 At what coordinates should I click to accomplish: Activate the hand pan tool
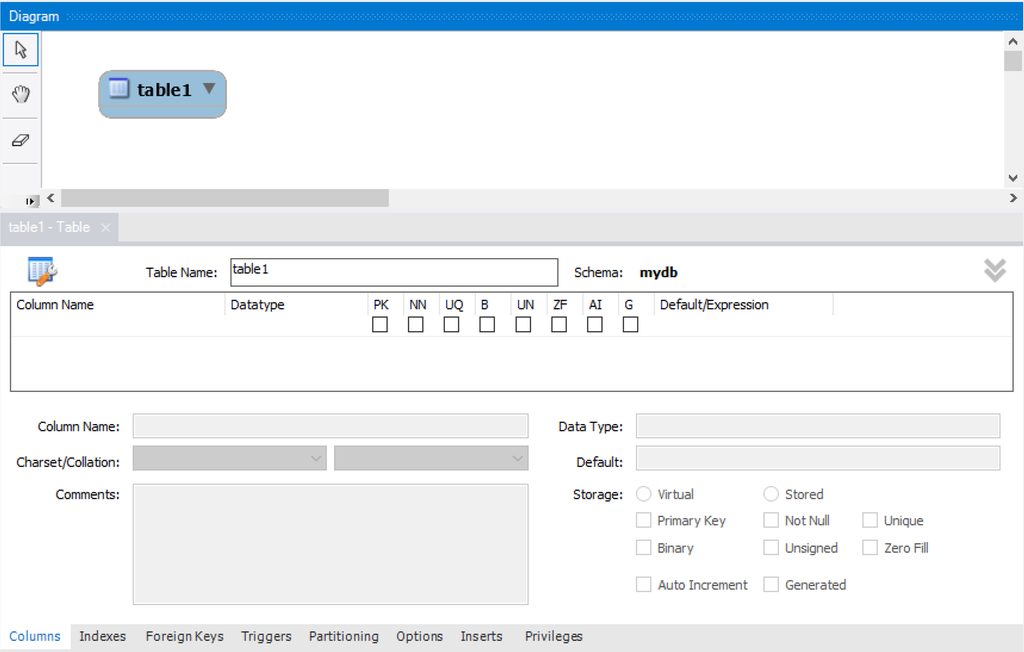point(20,93)
